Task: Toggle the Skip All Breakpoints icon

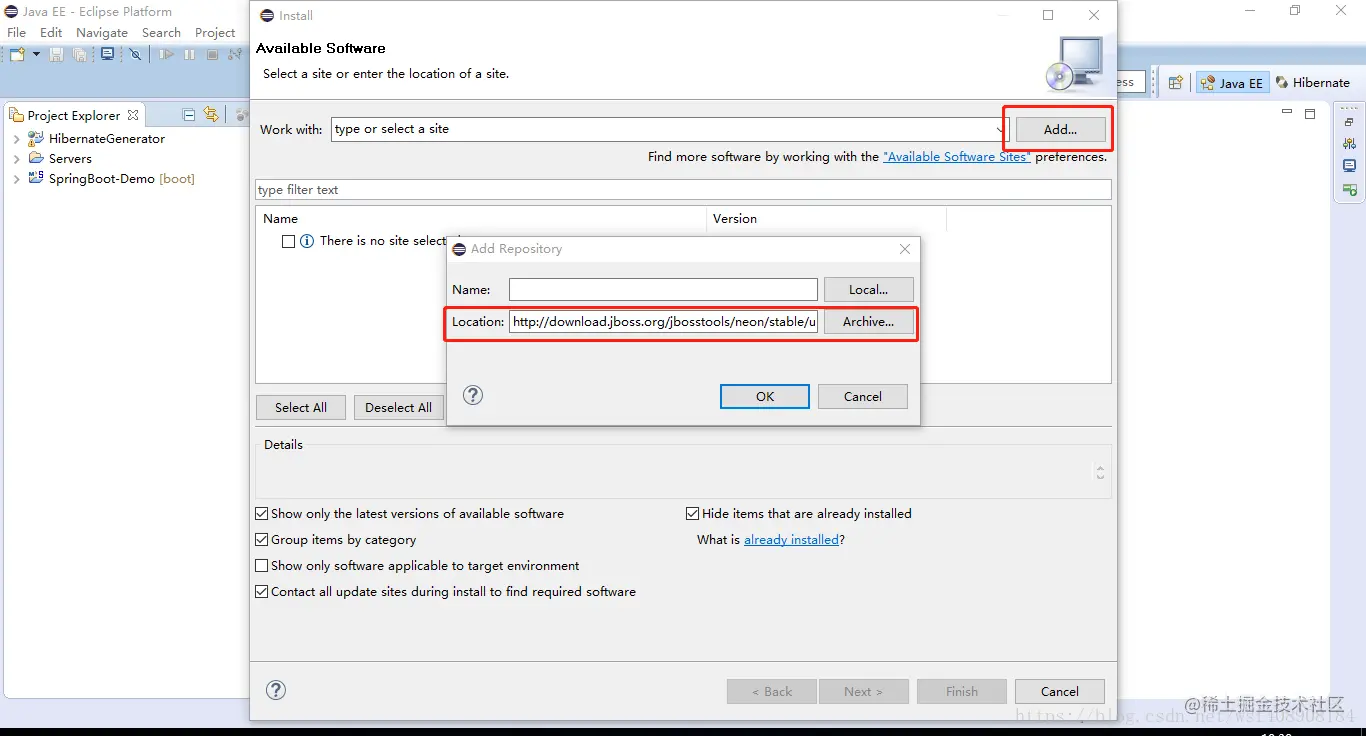Action: 136,54
